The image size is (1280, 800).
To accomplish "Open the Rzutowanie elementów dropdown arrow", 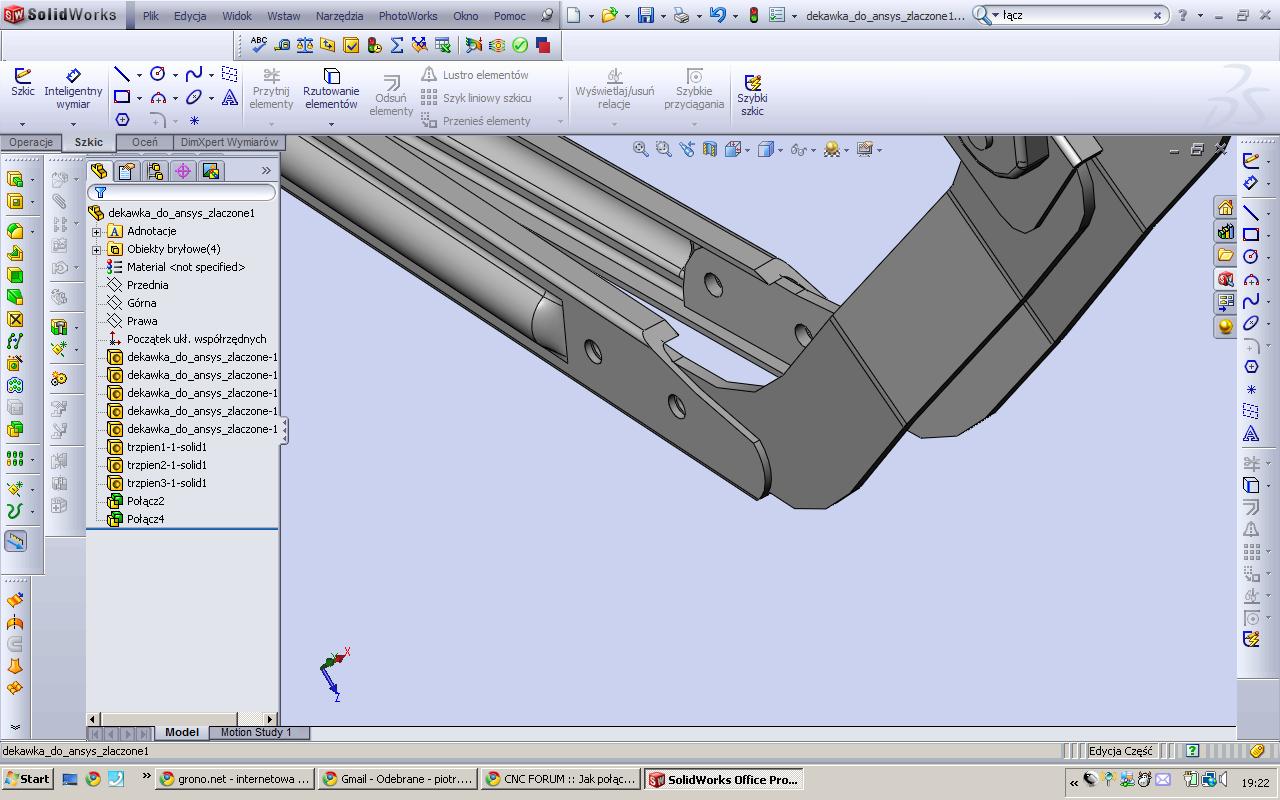I will click(x=331, y=124).
